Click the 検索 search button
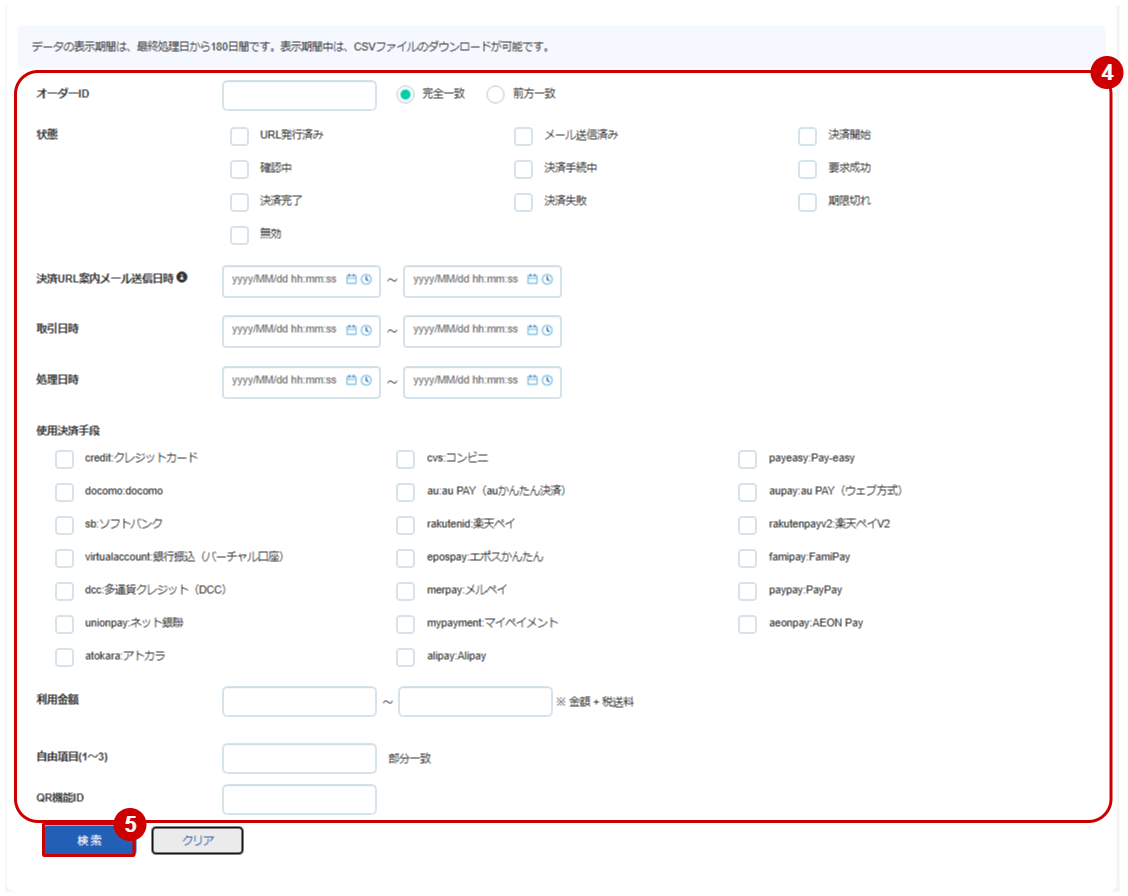The width and height of the screenshot is (1128, 896). (89, 841)
